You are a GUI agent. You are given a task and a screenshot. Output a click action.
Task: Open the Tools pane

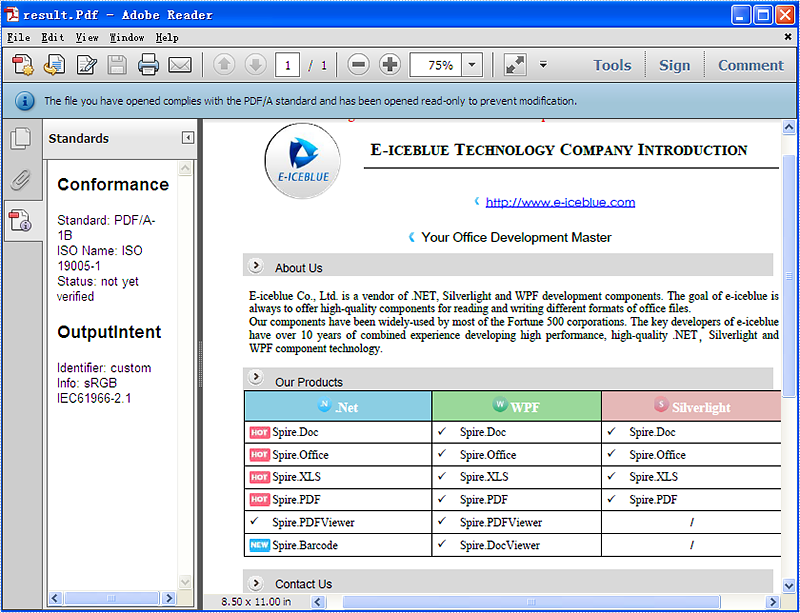click(x=612, y=65)
